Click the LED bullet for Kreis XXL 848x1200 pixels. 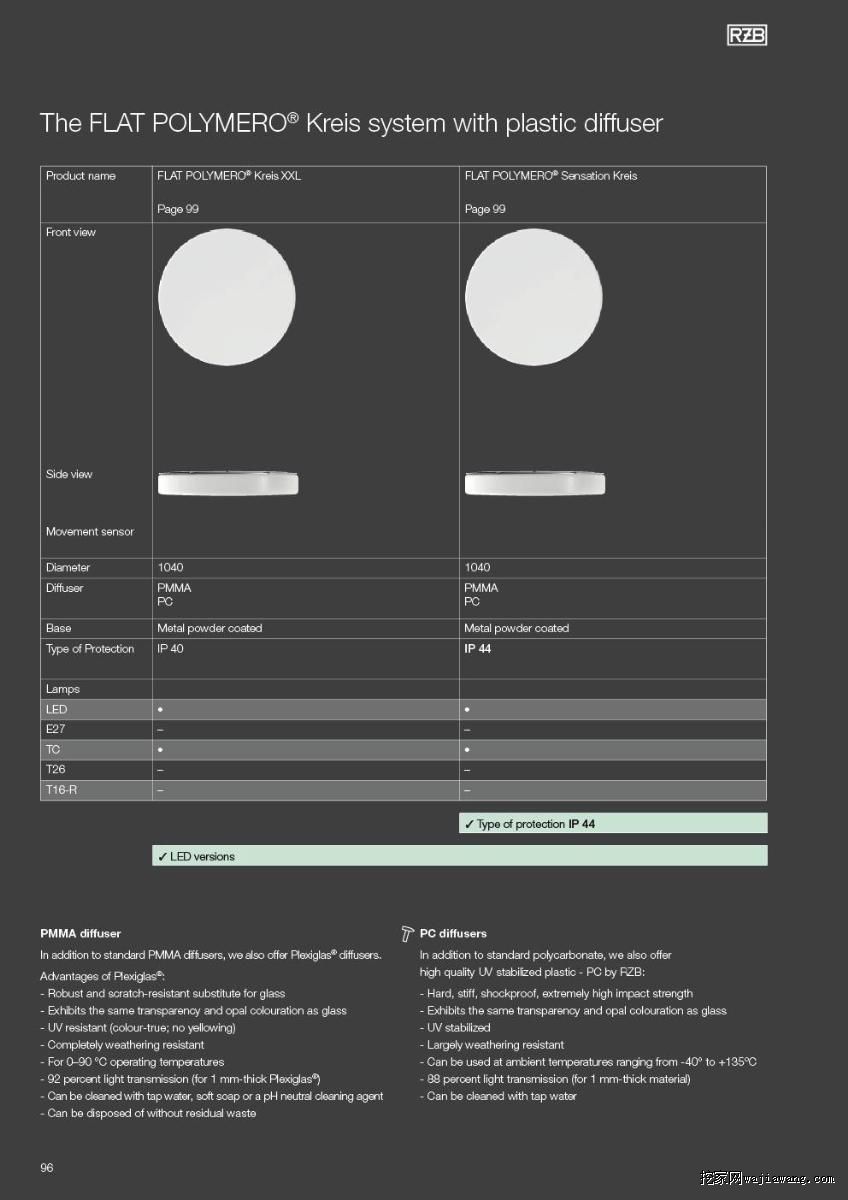(x=160, y=710)
